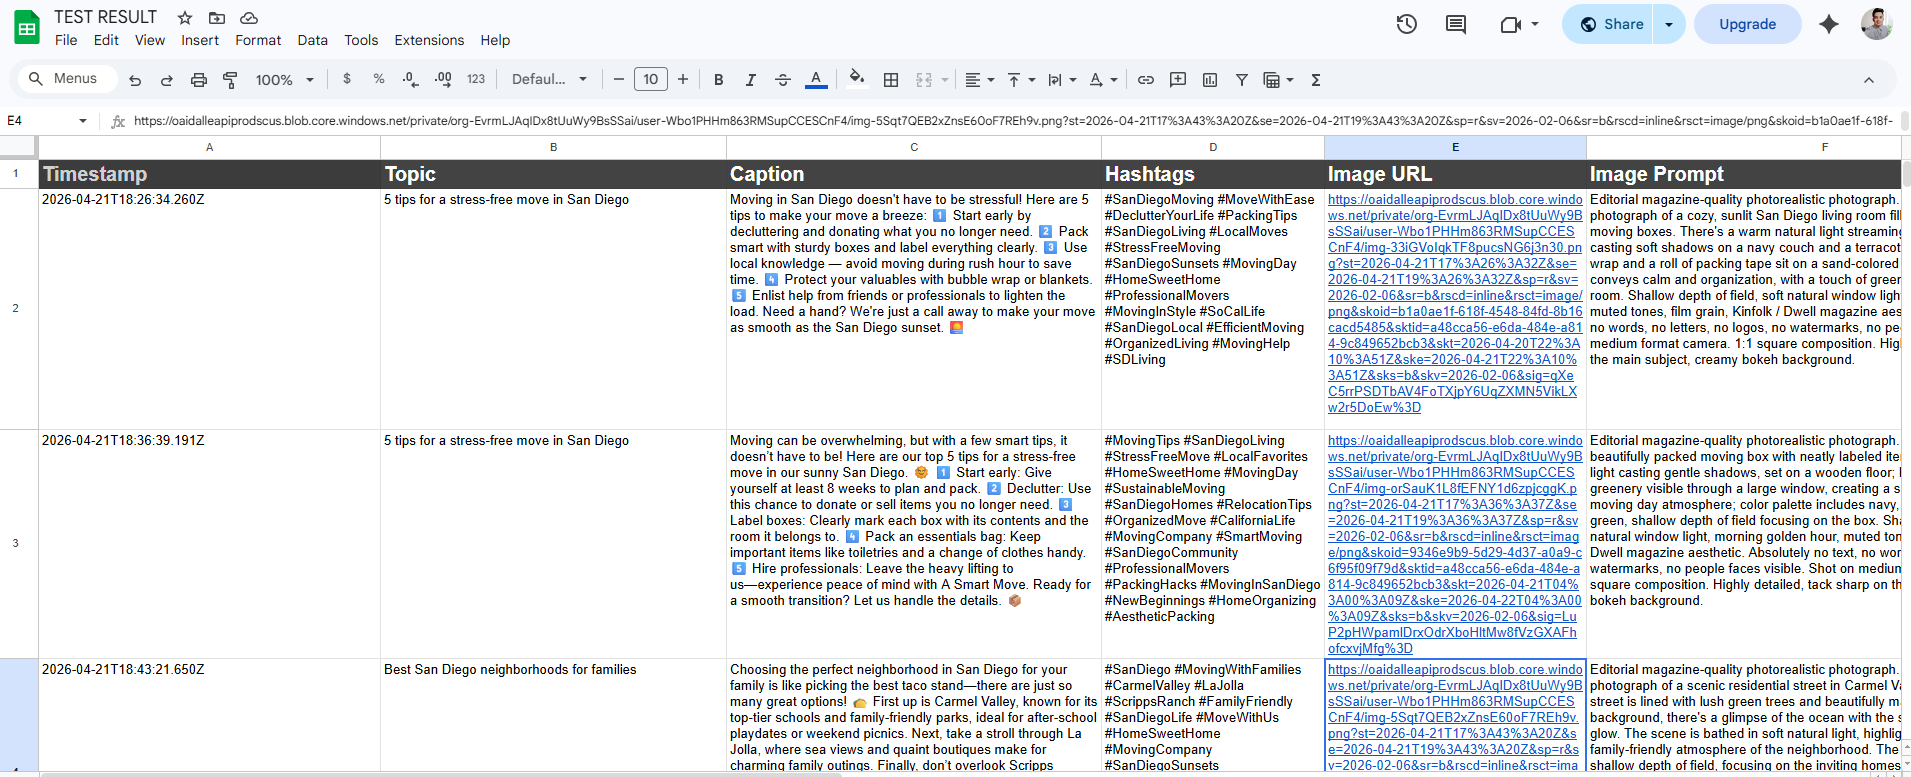The image size is (1911, 777).
Task: Undo the last action
Action: (135, 80)
